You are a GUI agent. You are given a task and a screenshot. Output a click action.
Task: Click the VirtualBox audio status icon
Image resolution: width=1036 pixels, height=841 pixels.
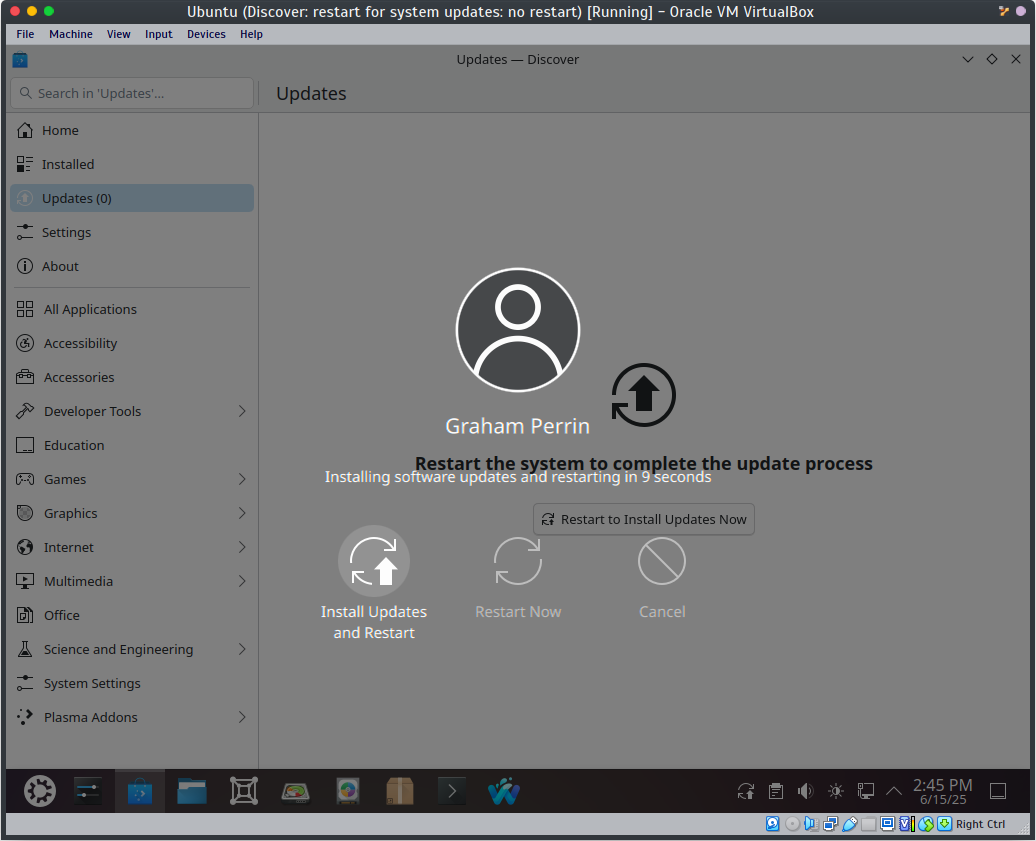811,824
